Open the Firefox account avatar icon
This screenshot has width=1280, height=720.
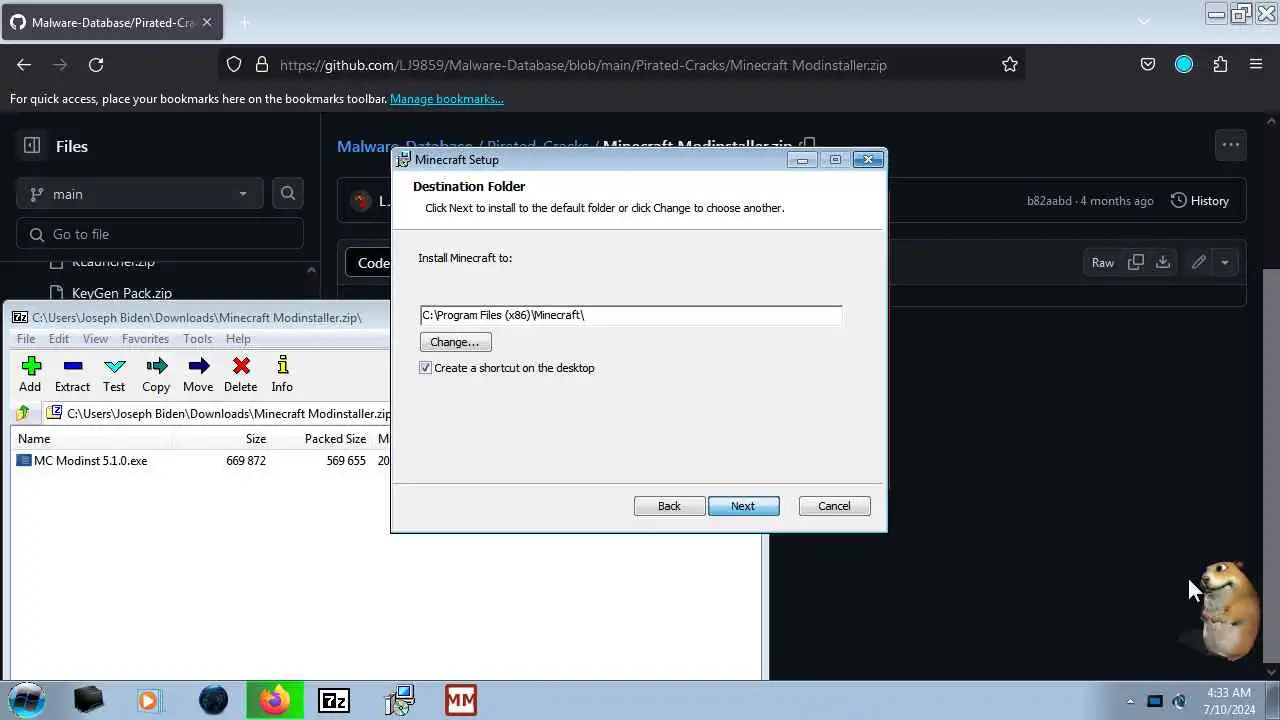1184,65
